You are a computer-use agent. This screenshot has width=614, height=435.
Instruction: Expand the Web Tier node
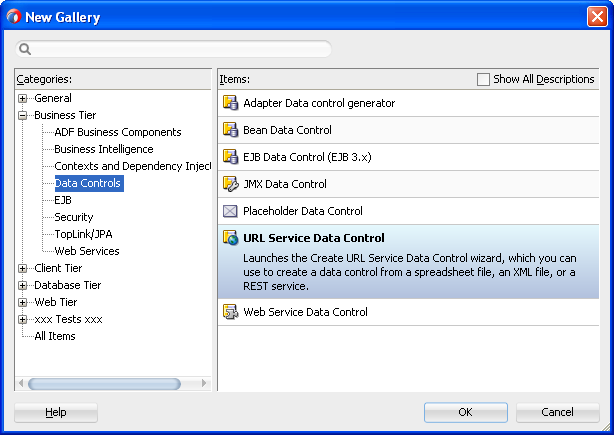23,302
